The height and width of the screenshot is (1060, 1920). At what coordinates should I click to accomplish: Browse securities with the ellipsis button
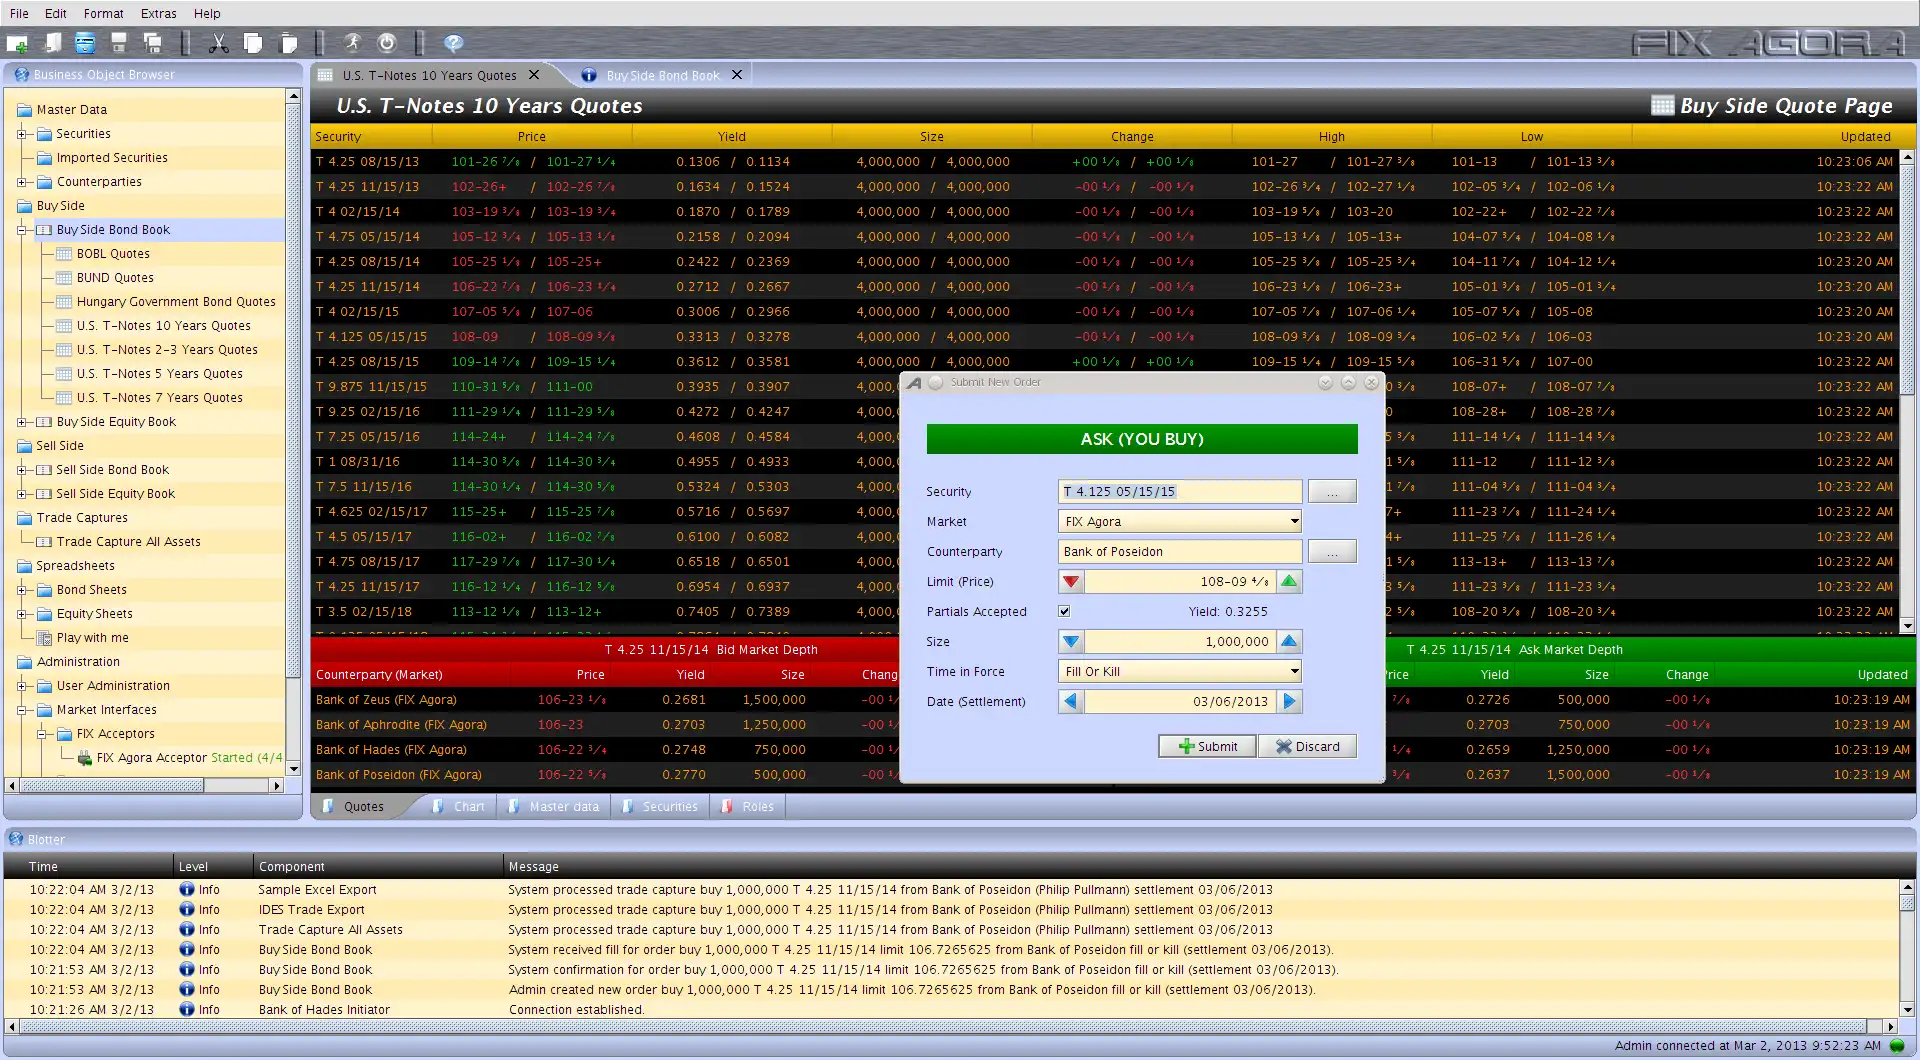(1332, 491)
